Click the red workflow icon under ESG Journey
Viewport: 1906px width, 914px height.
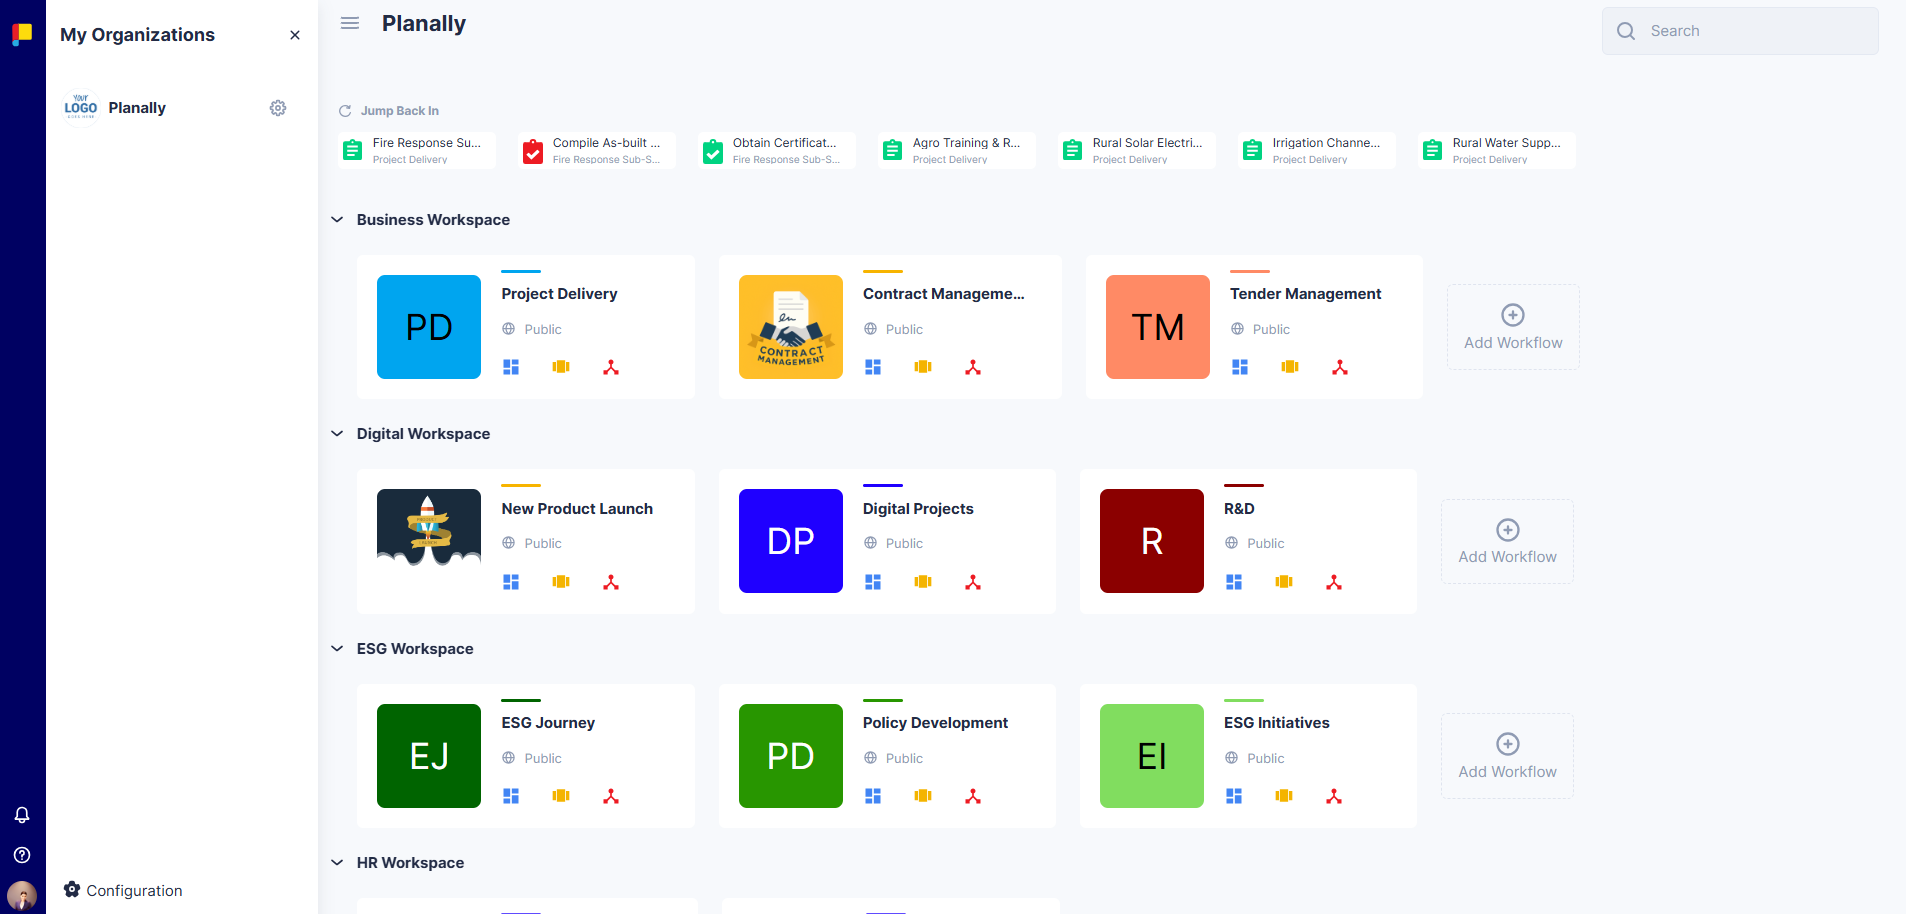(x=611, y=796)
